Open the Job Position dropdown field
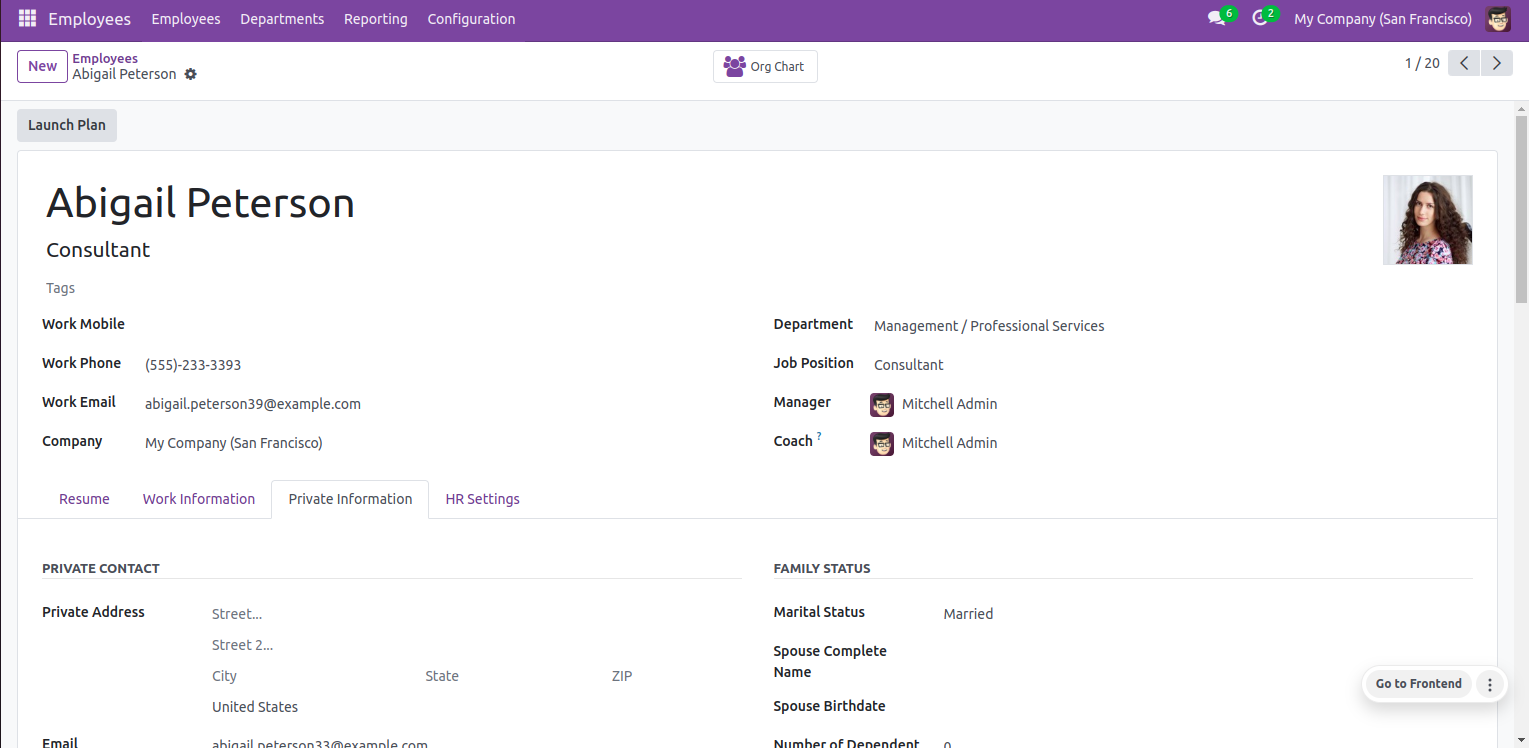Image resolution: width=1529 pixels, height=748 pixels. [x=1172, y=365]
